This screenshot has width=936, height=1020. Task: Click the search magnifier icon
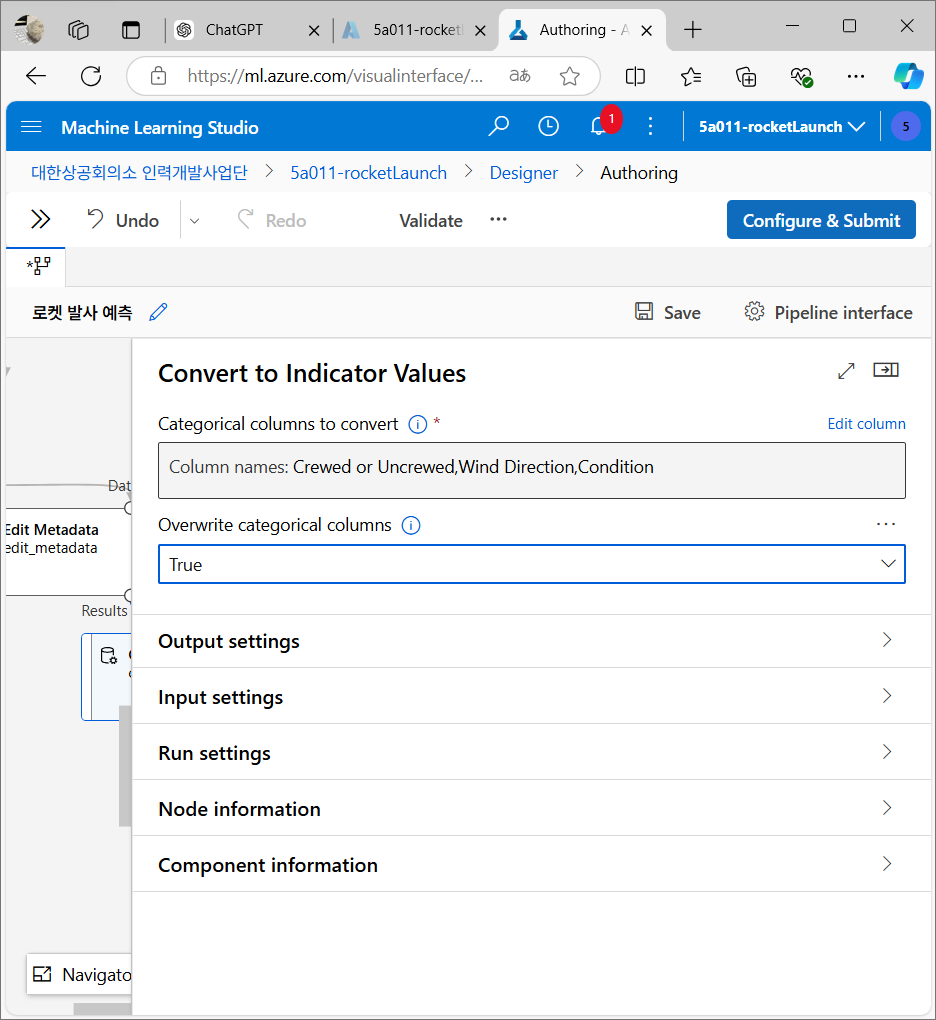tap(498, 126)
